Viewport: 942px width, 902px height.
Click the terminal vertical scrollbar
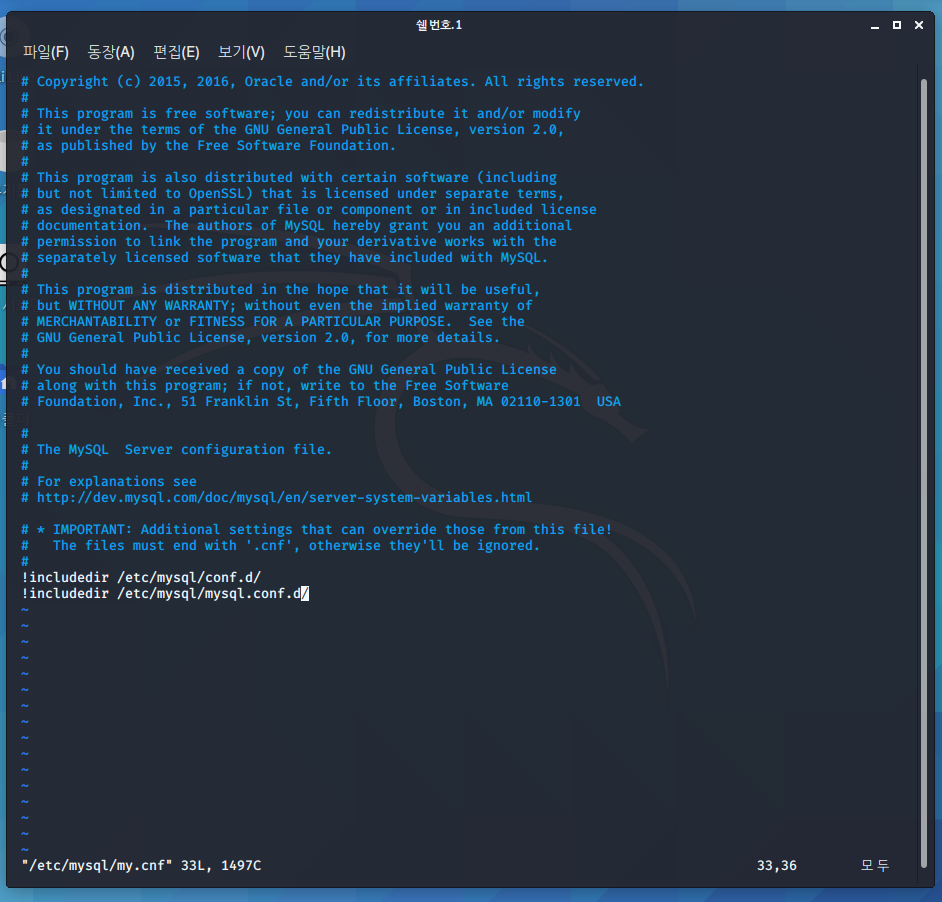[x=924, y=473]
